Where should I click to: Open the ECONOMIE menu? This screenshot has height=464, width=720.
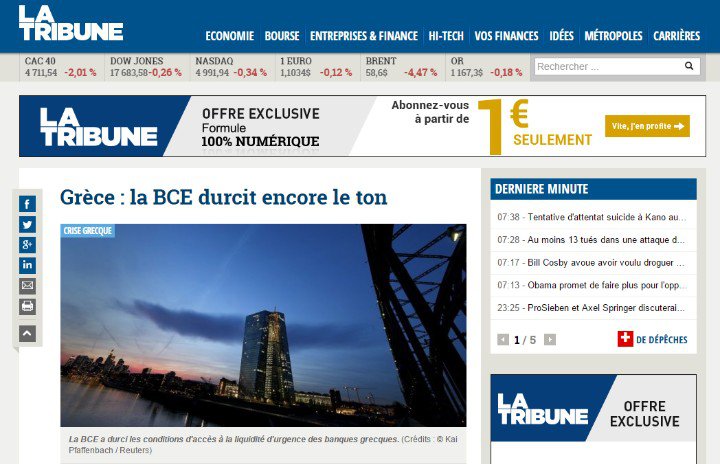pyautogui.click(x=230, y=36)
